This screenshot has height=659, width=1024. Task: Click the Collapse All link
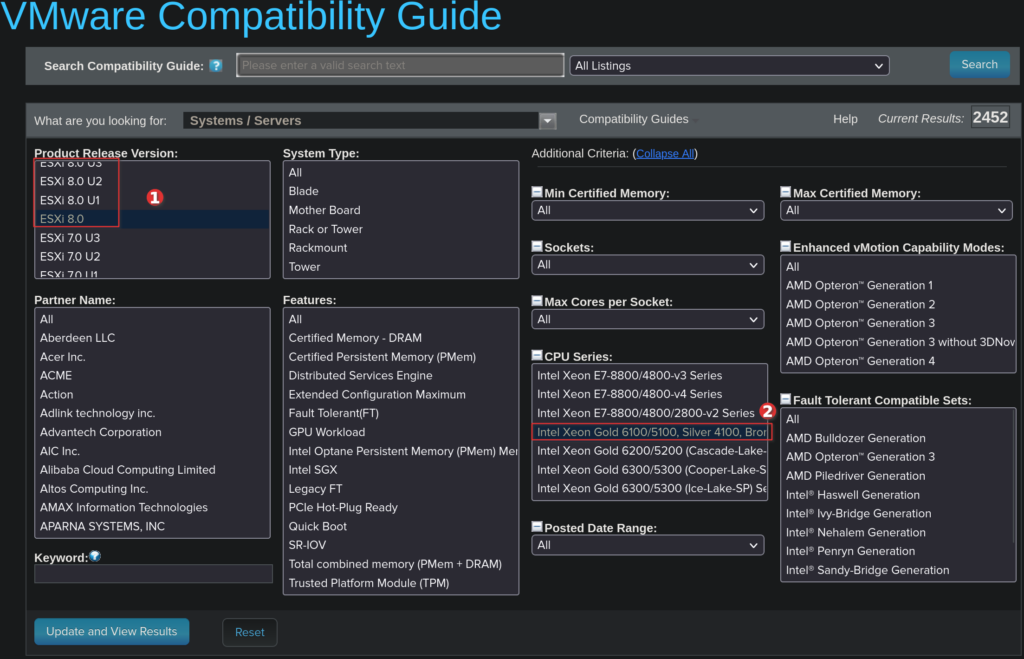coord(665,153)
